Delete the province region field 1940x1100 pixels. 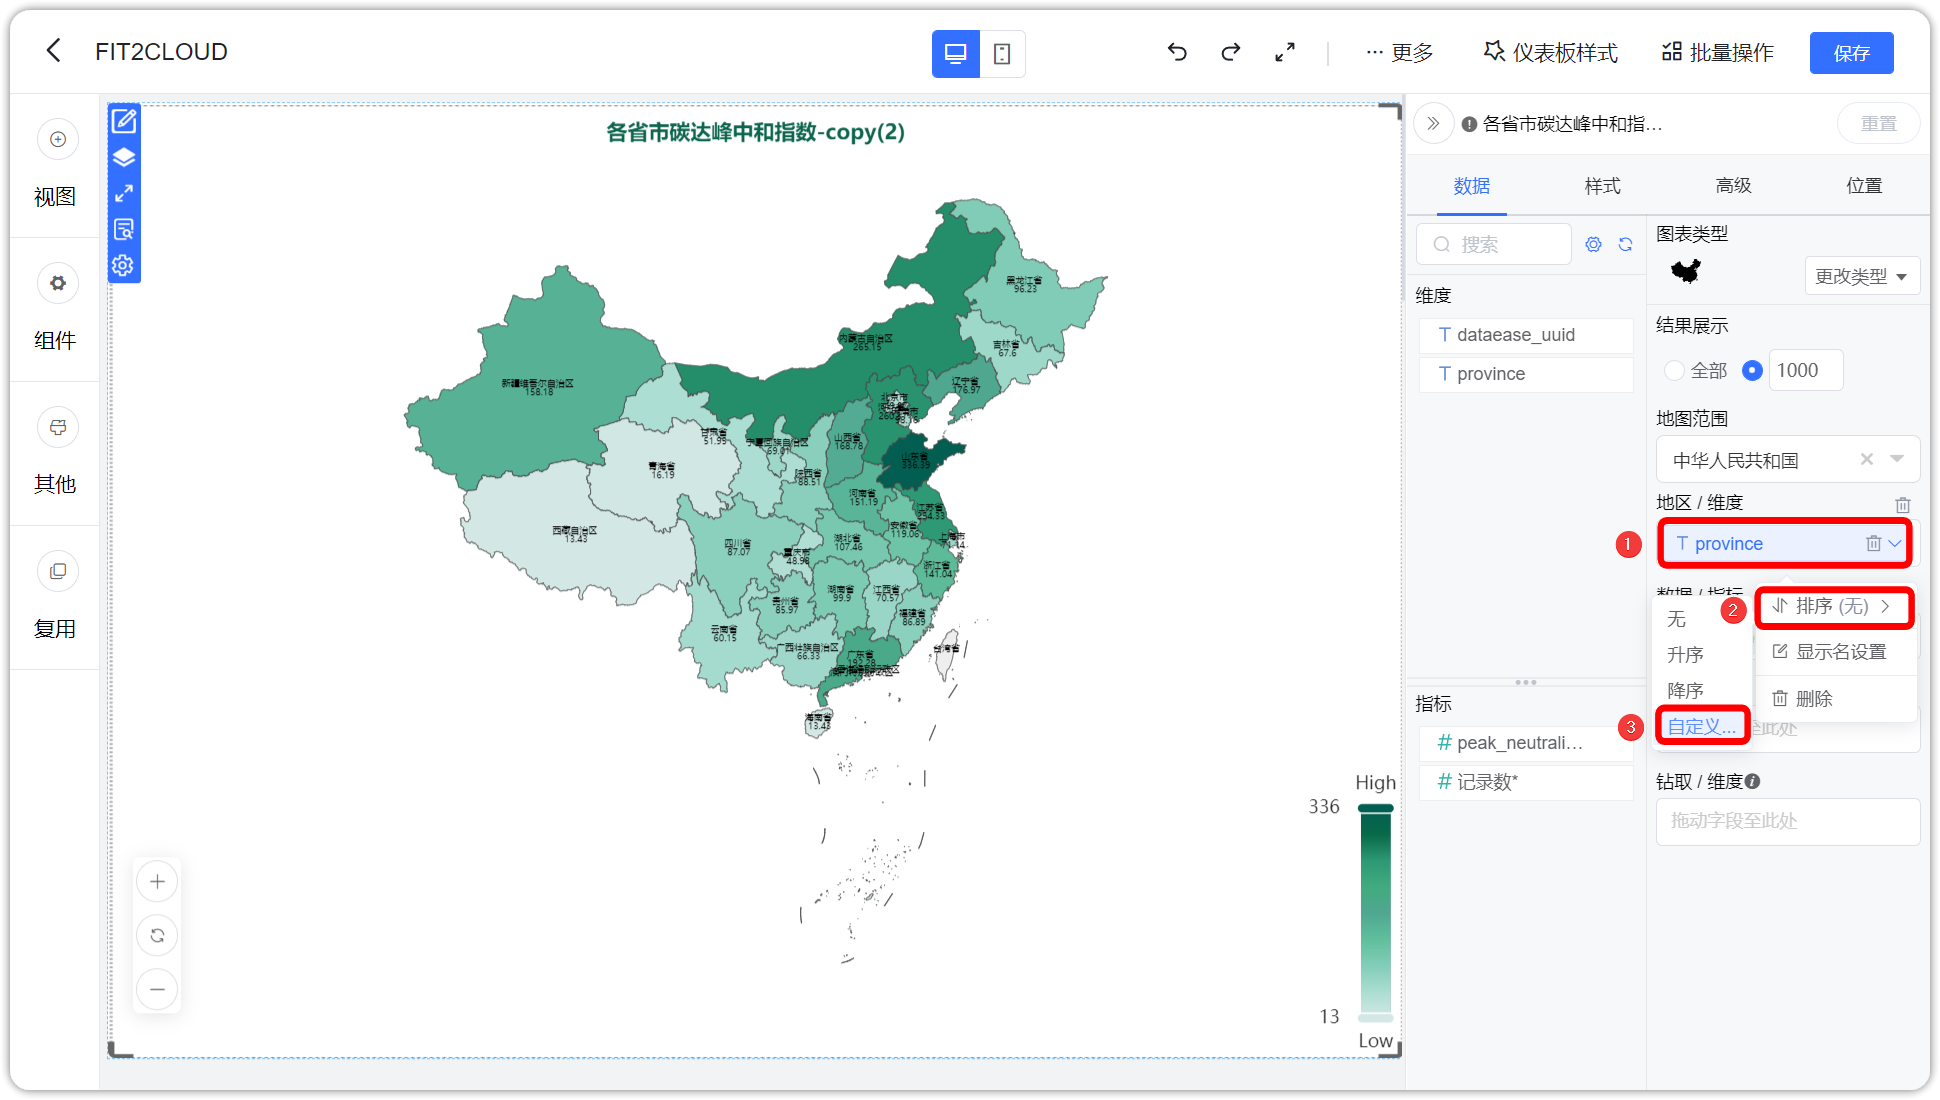pyautogui.click(x=1873, y=543)
